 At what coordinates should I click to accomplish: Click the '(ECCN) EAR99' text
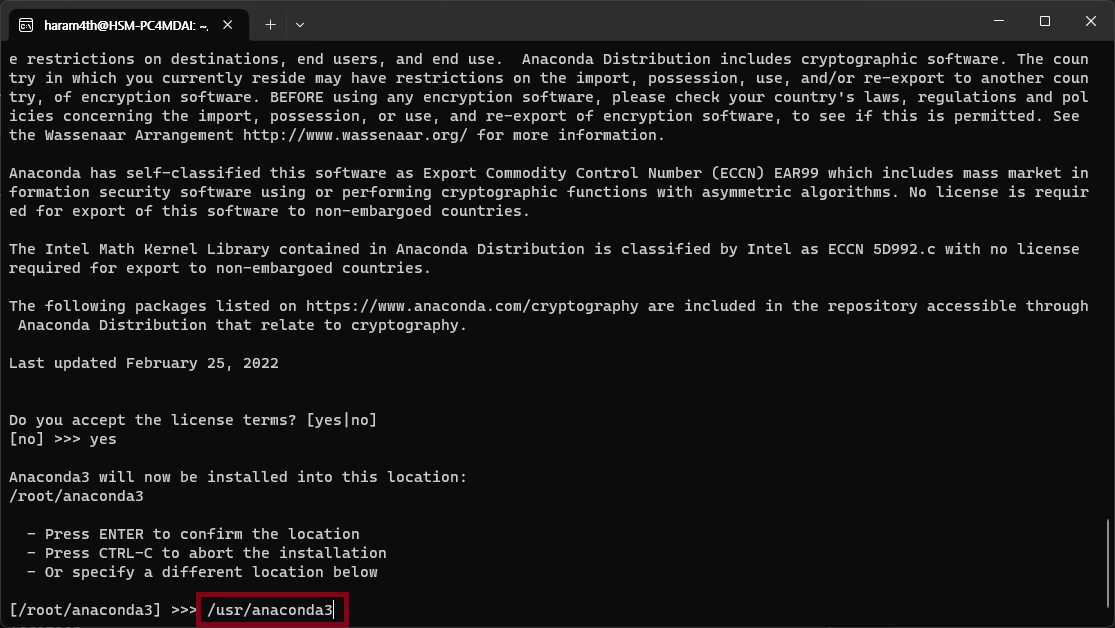(764, 173)
